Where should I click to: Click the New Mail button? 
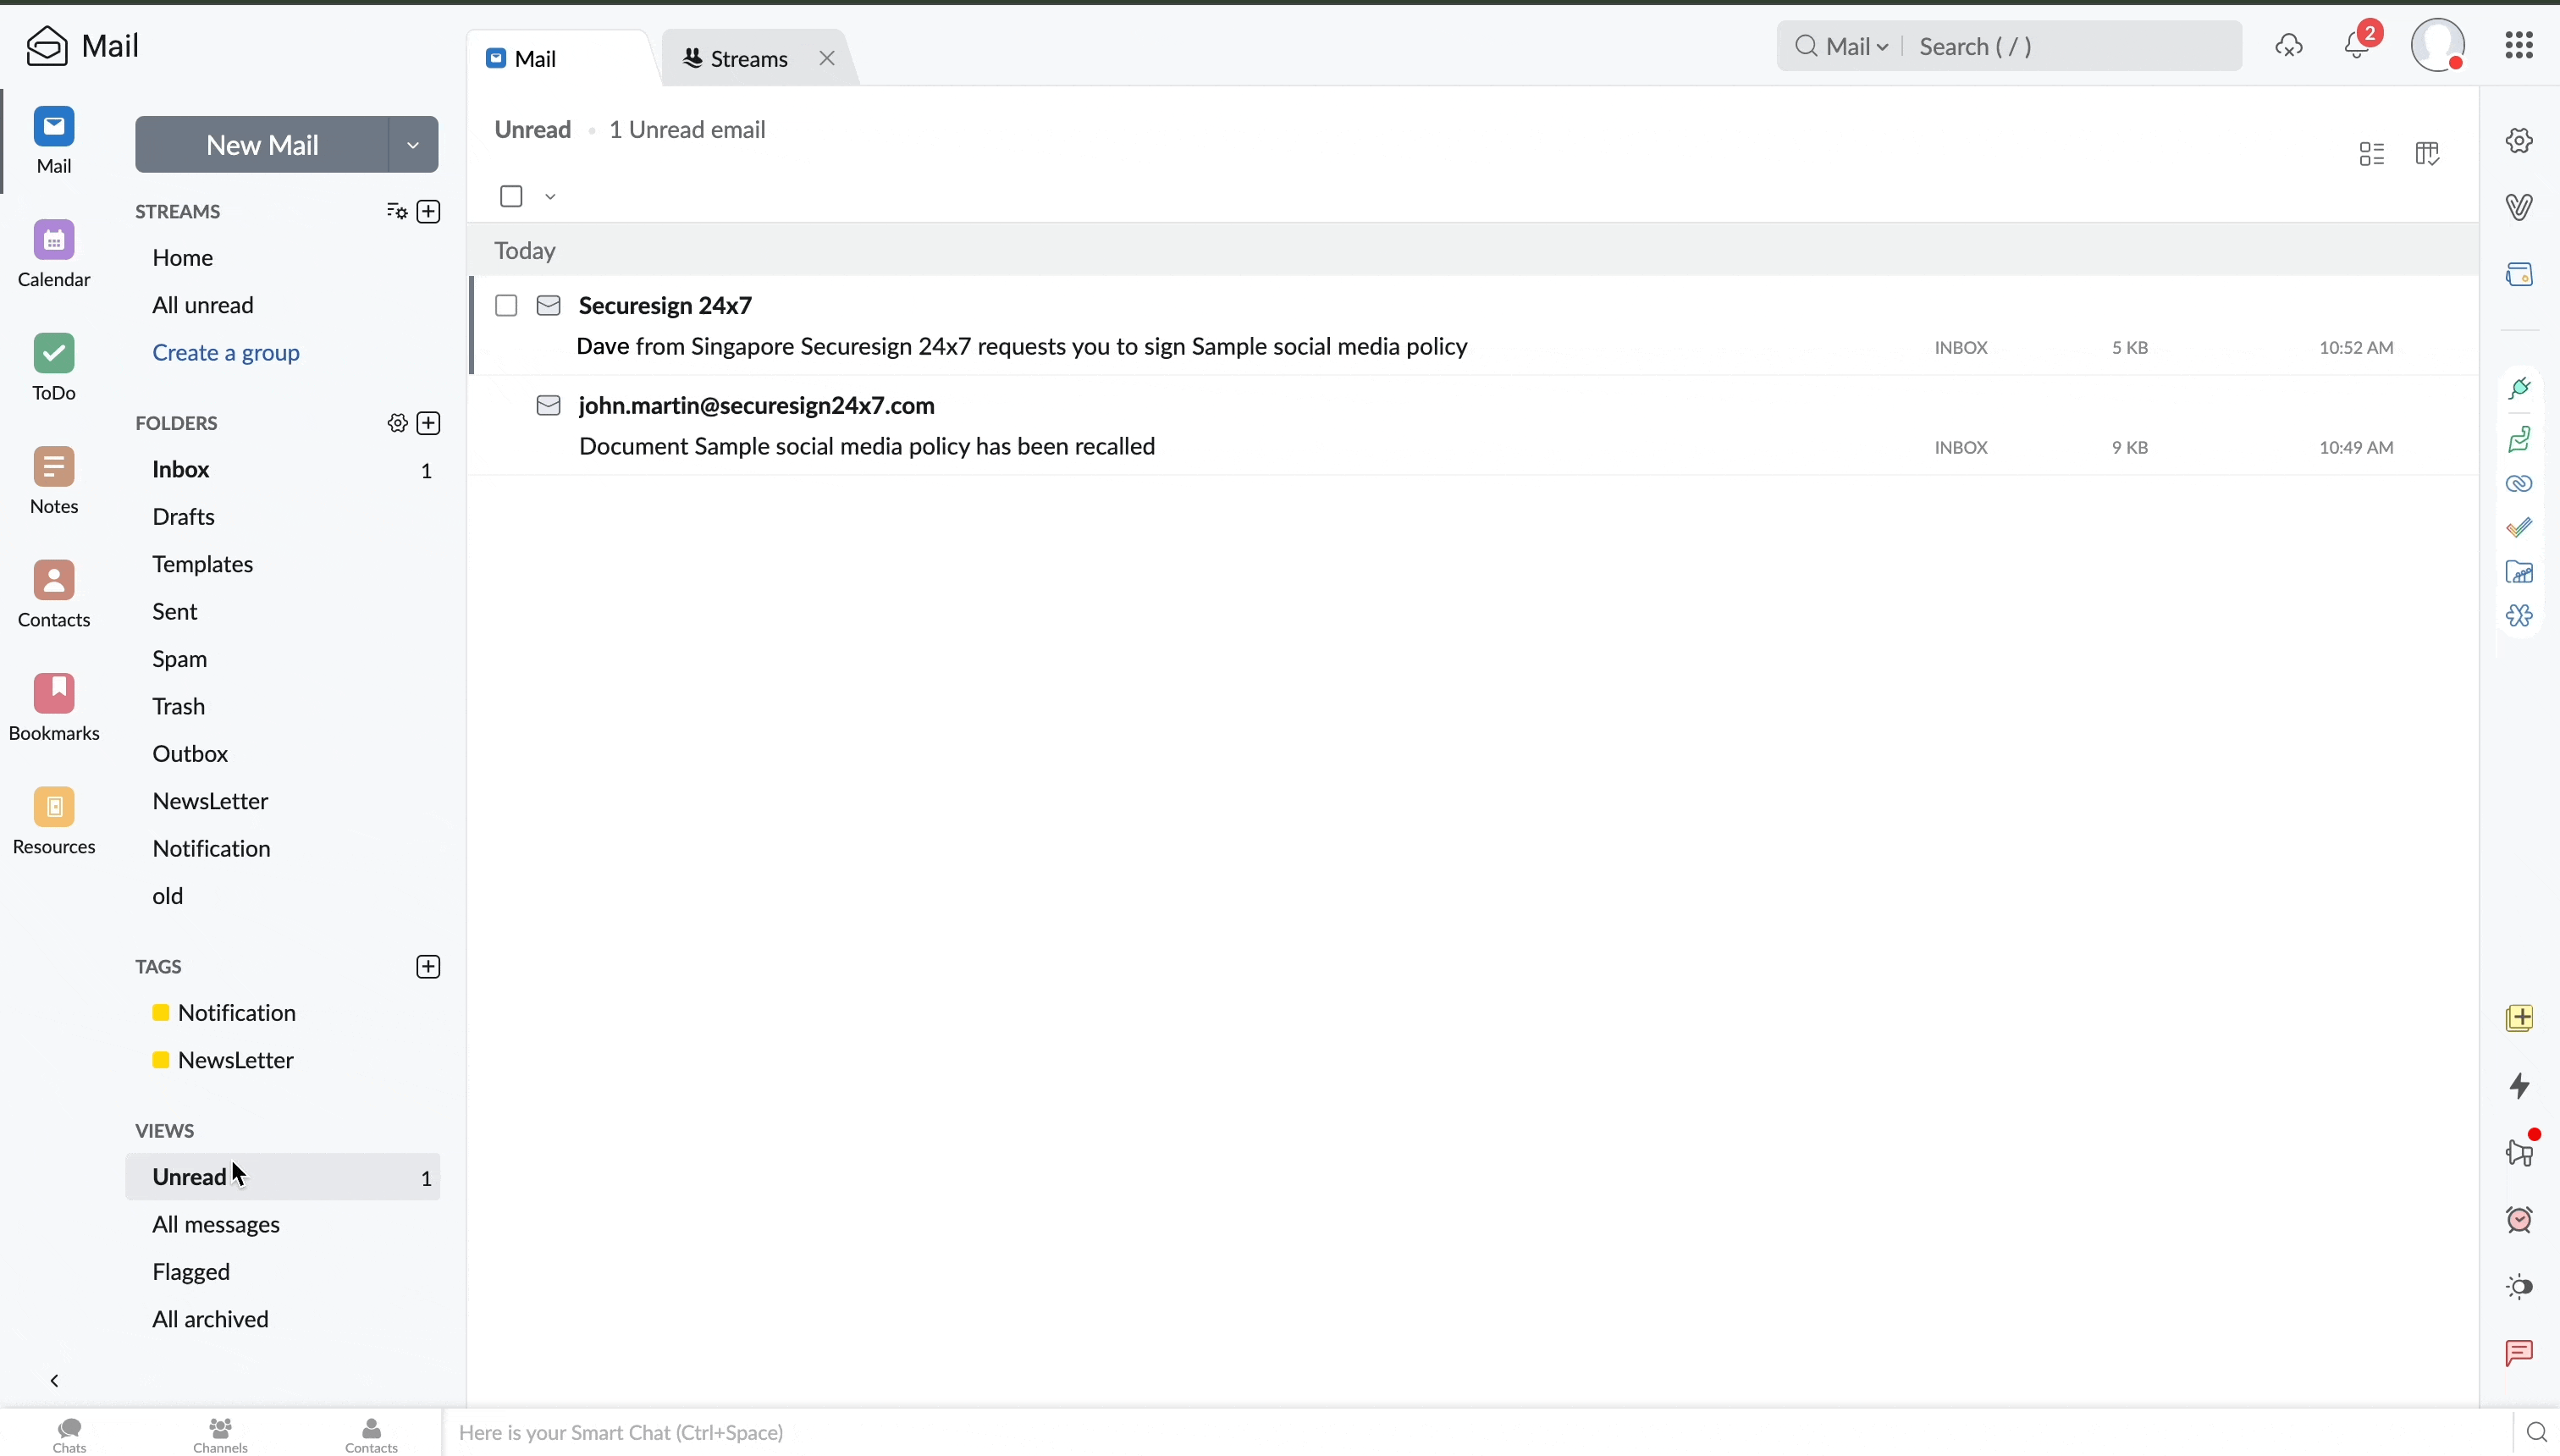tap(262, 145)
